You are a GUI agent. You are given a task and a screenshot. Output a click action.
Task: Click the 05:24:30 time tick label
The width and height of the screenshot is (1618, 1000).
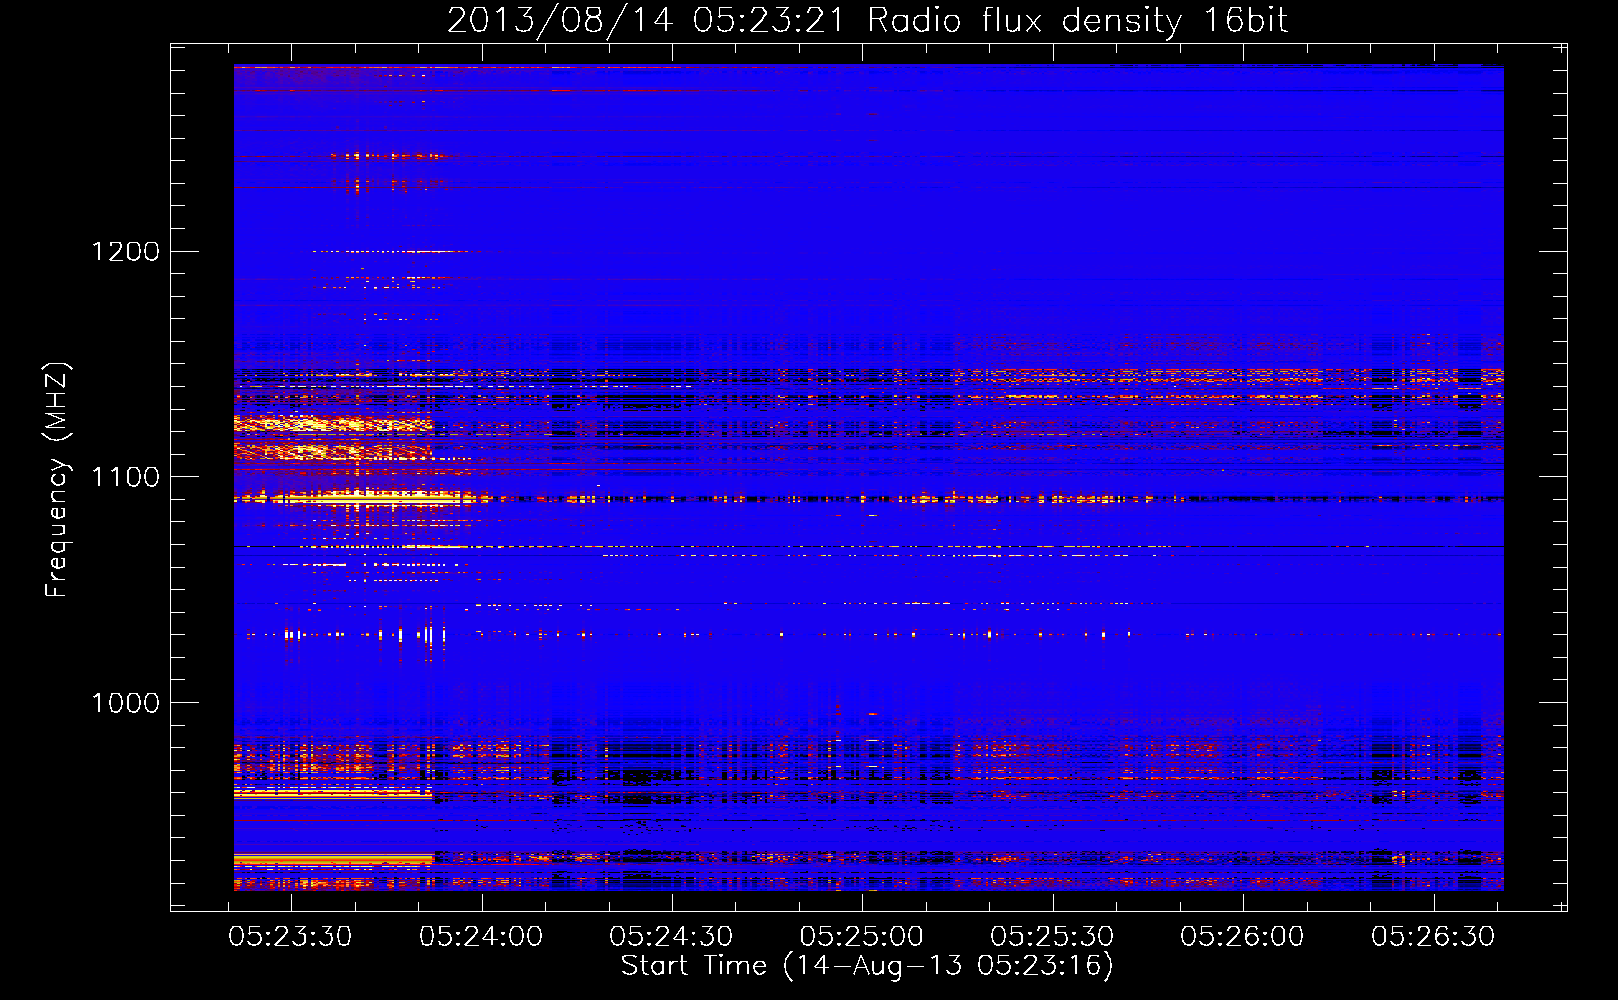pos(671,937)
